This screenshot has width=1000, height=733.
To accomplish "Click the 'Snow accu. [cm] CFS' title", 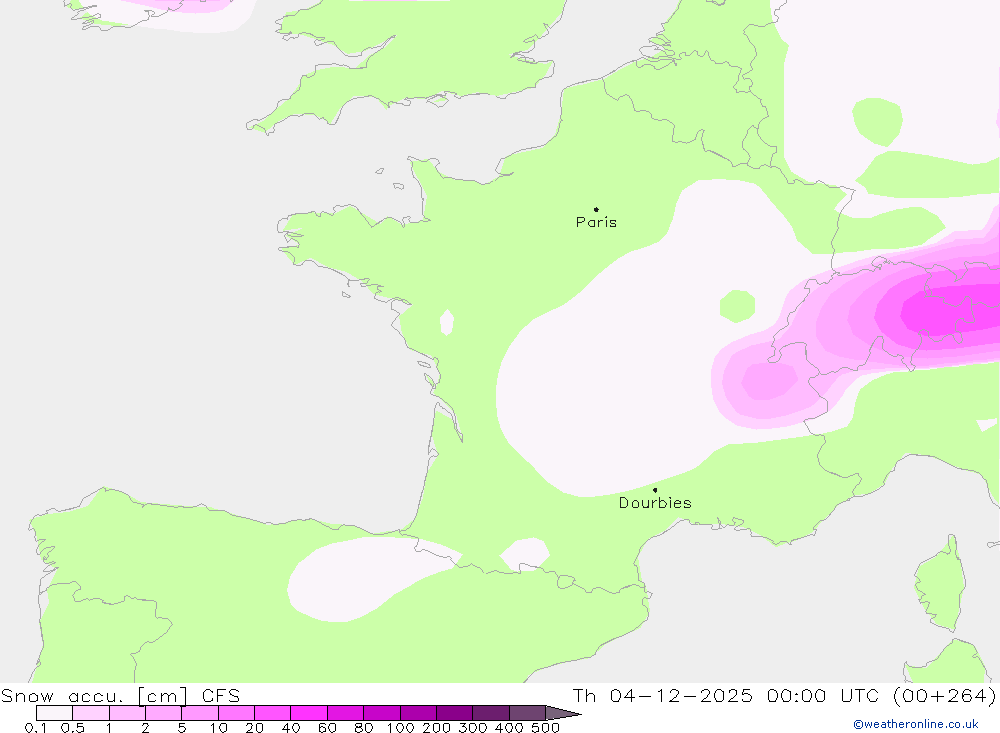I will pyautogui.click(x=121, y=695).
